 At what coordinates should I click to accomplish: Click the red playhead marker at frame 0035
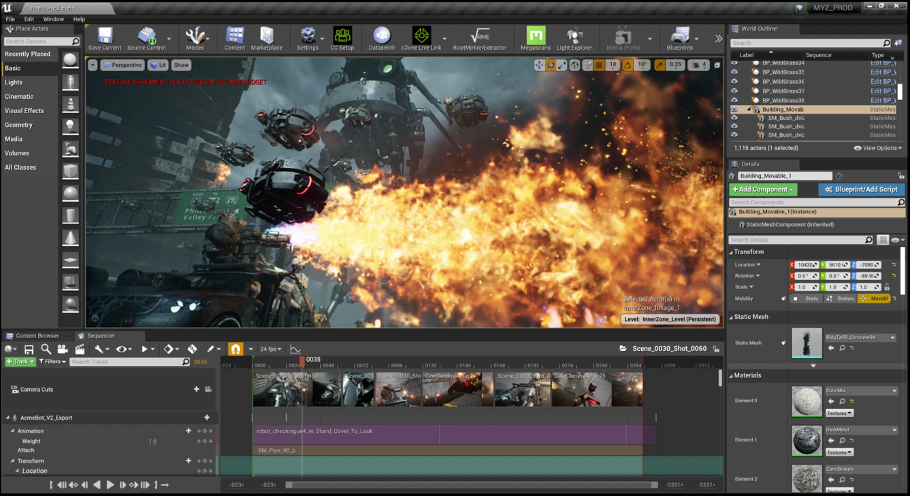(303, 361)
